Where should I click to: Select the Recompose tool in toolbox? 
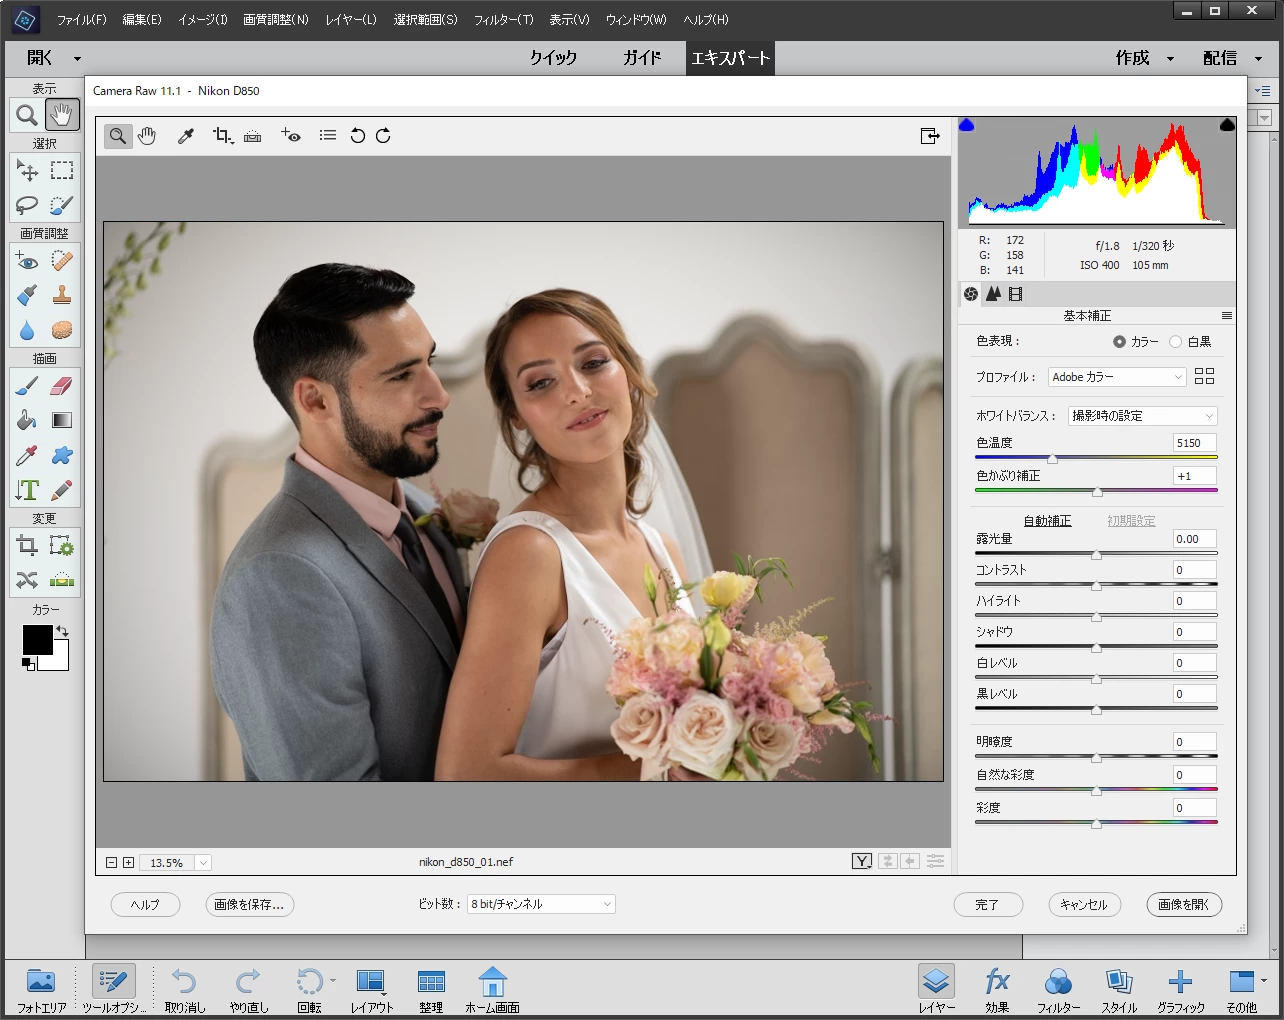click(62, 546)
